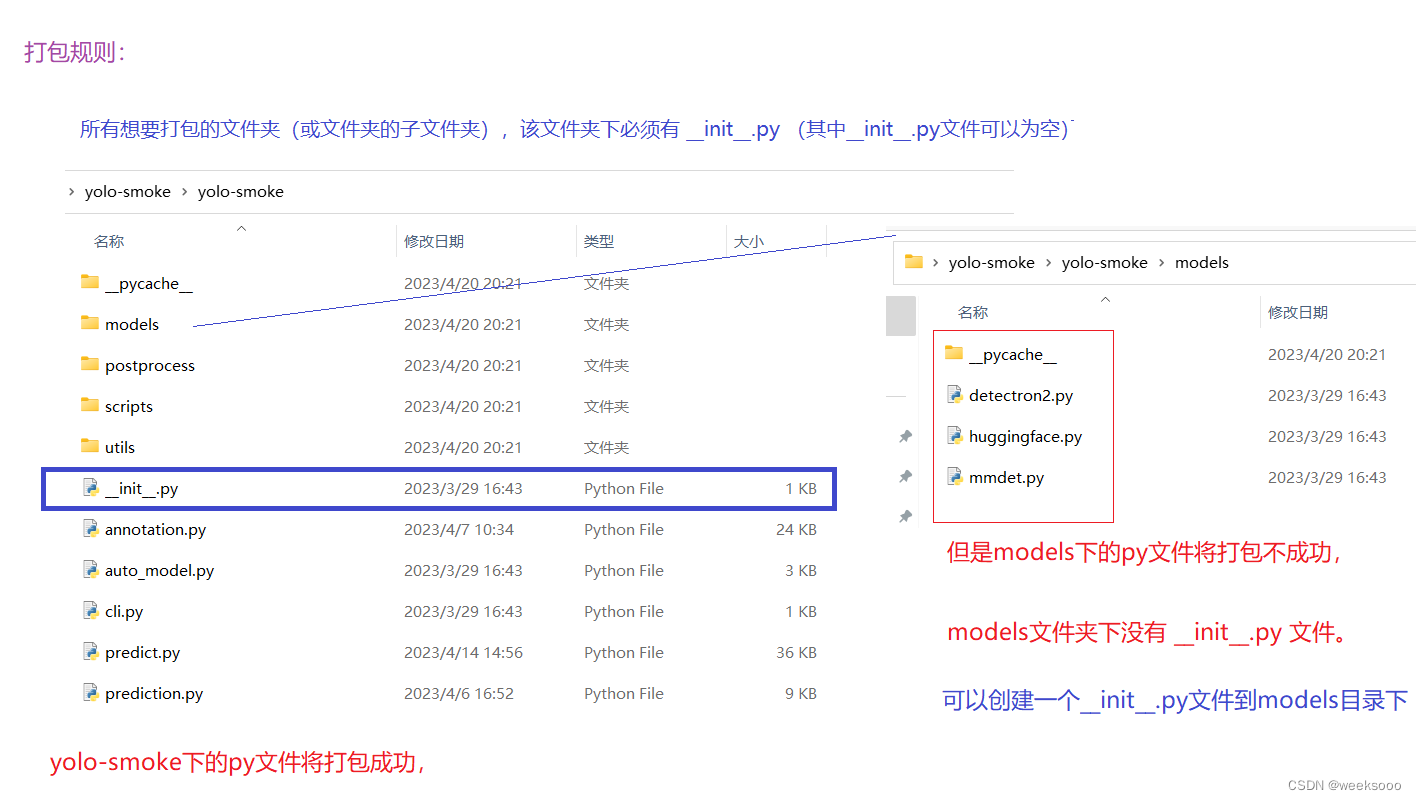Open the __pycache__ folder icon in yolo-smoke window
1416x800 pixels.
click(x=90, y=282)
